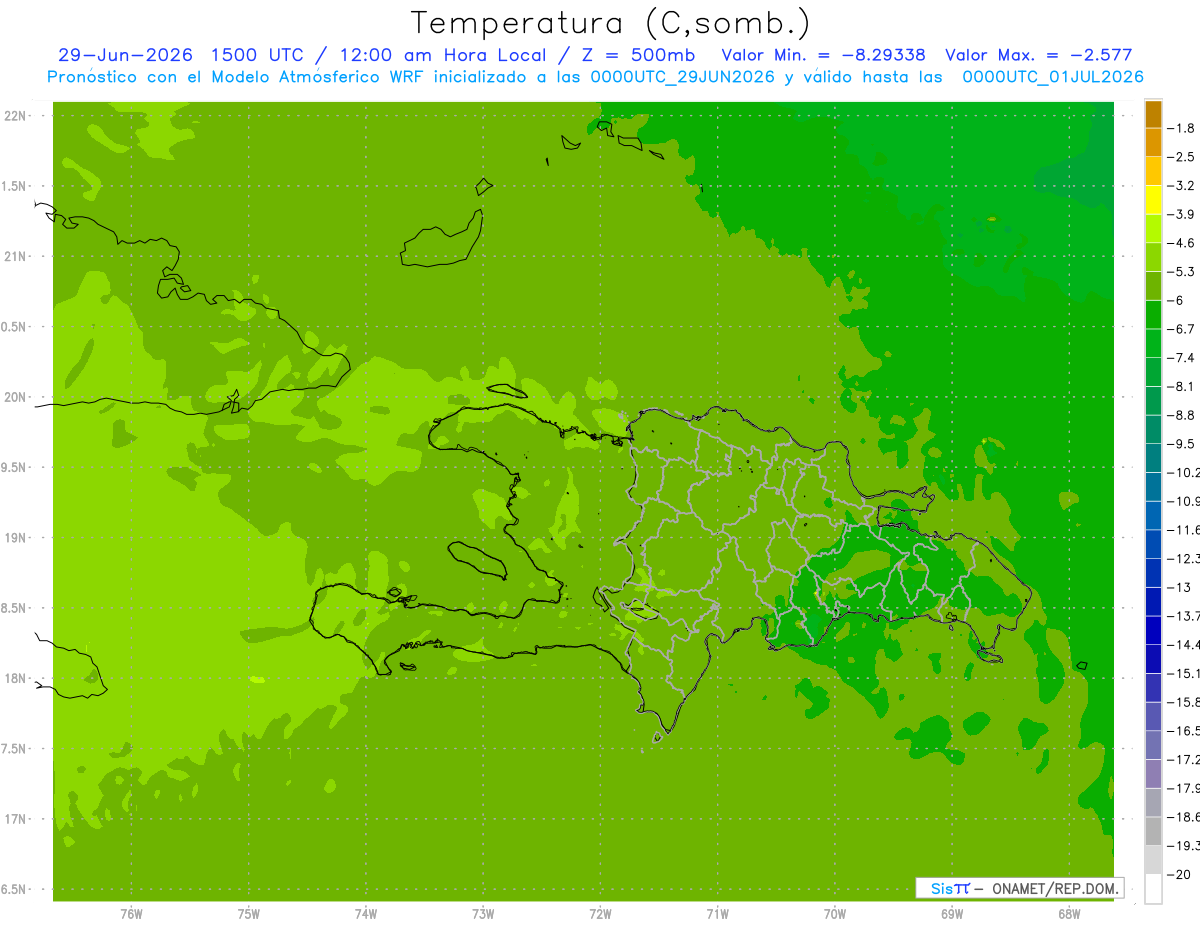Click the "-1.8" legend value

[1183, 128]
